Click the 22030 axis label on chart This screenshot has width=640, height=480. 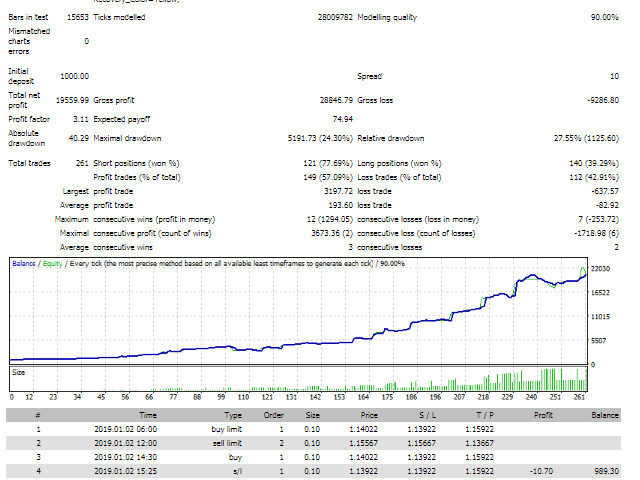[600, 269]
